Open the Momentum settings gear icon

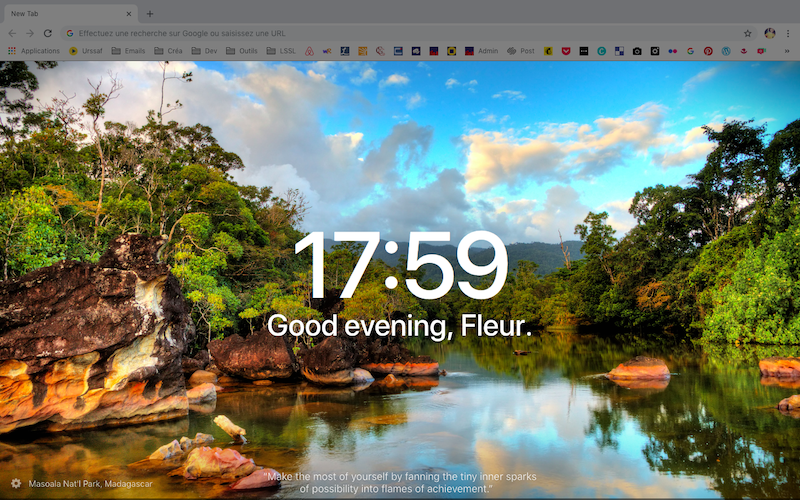tap(15, 483)
